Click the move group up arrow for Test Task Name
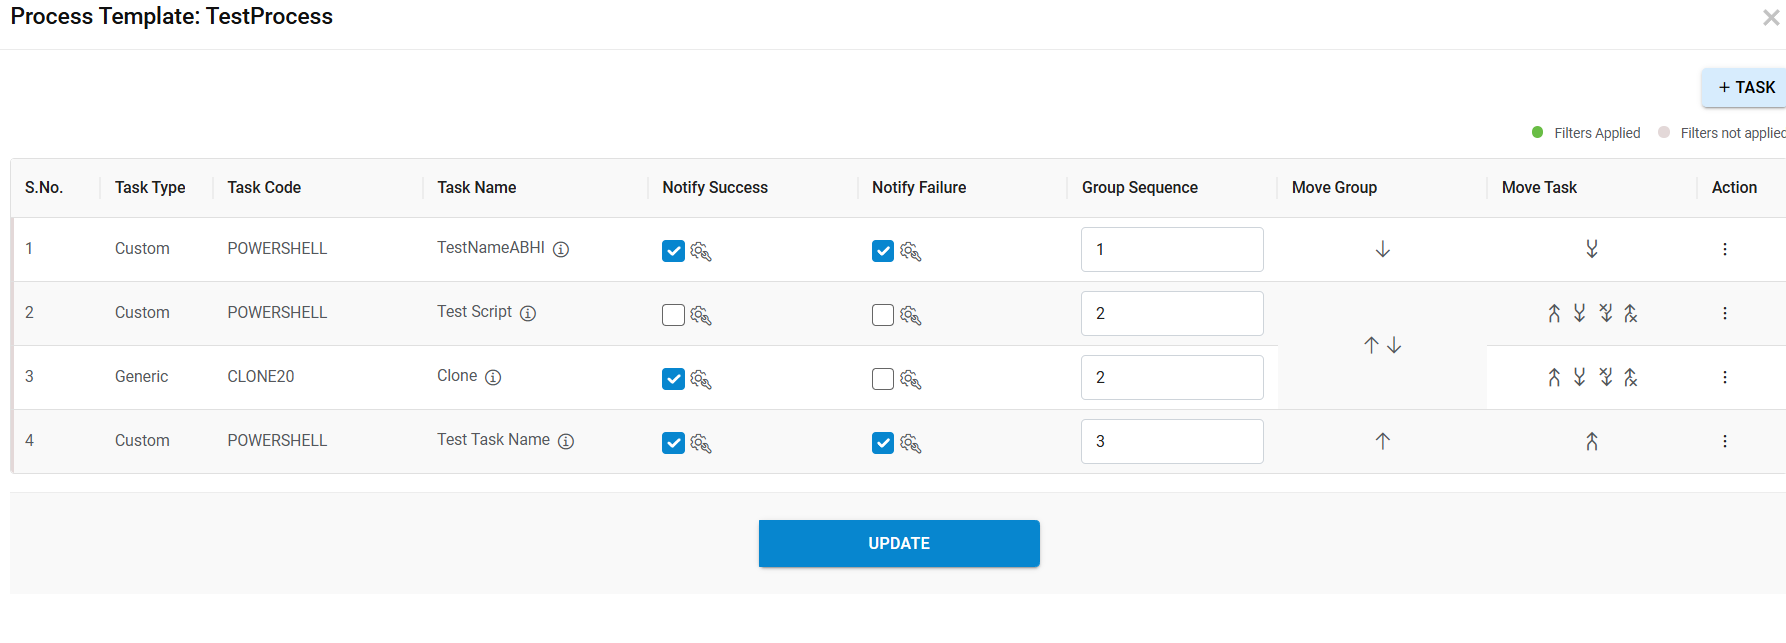 (x=1382, y=441)
